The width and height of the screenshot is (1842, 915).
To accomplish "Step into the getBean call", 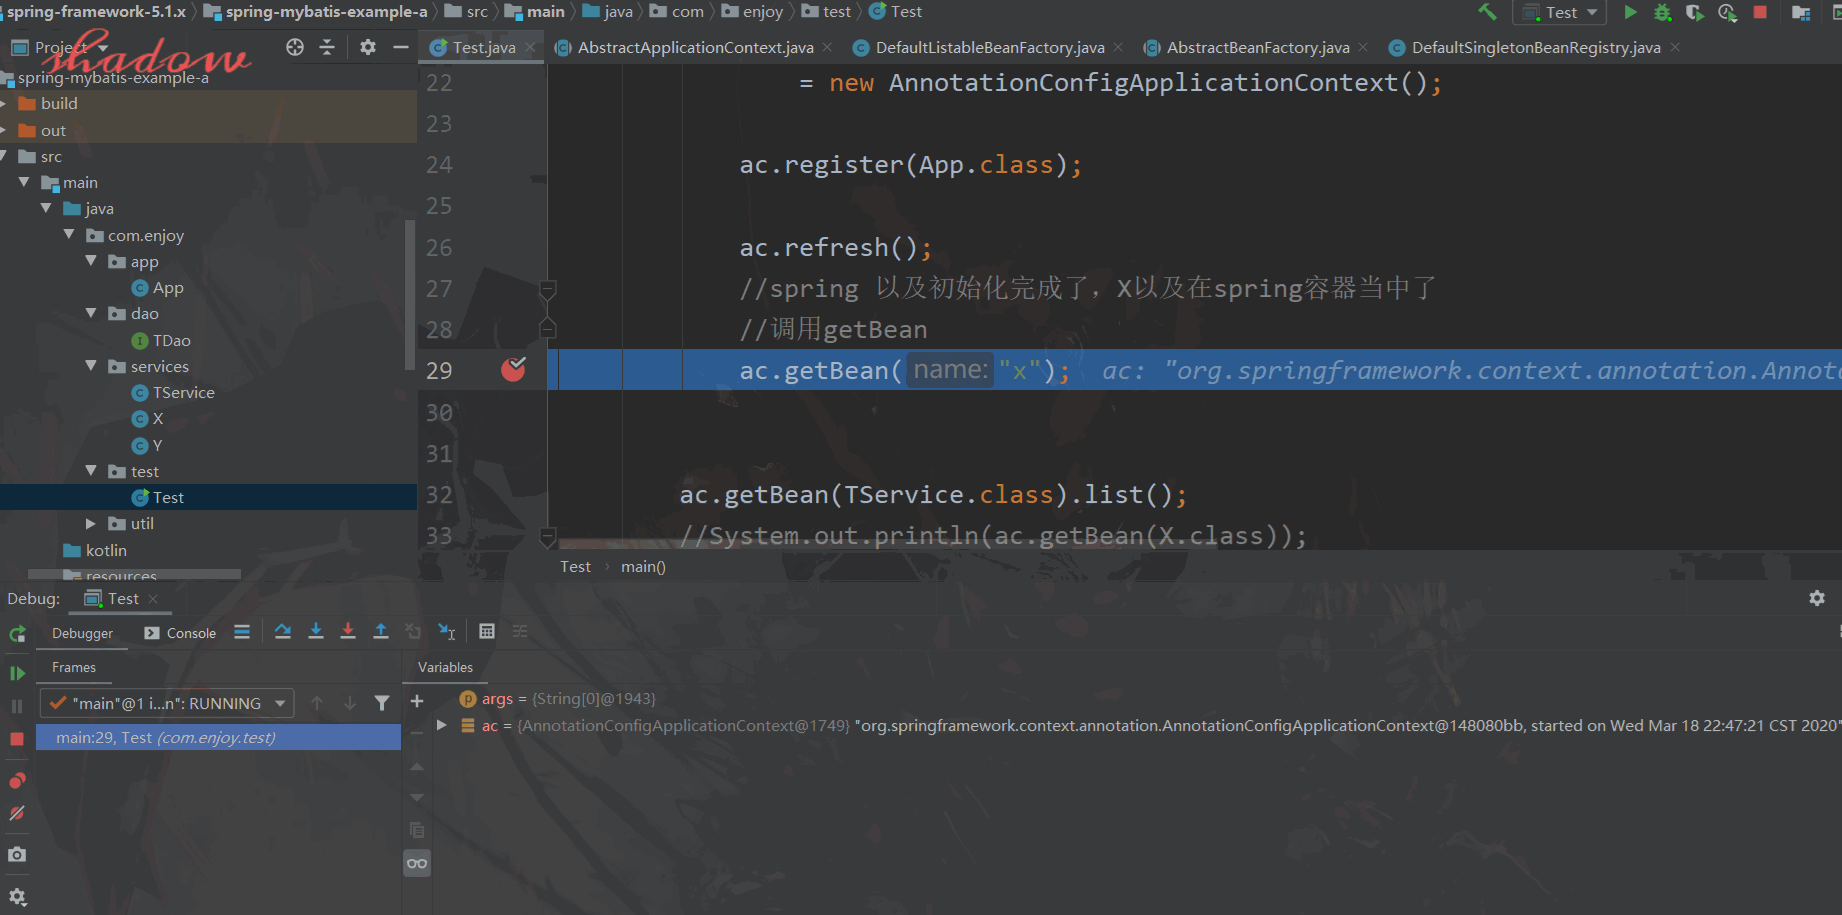I will pos(316,632).
